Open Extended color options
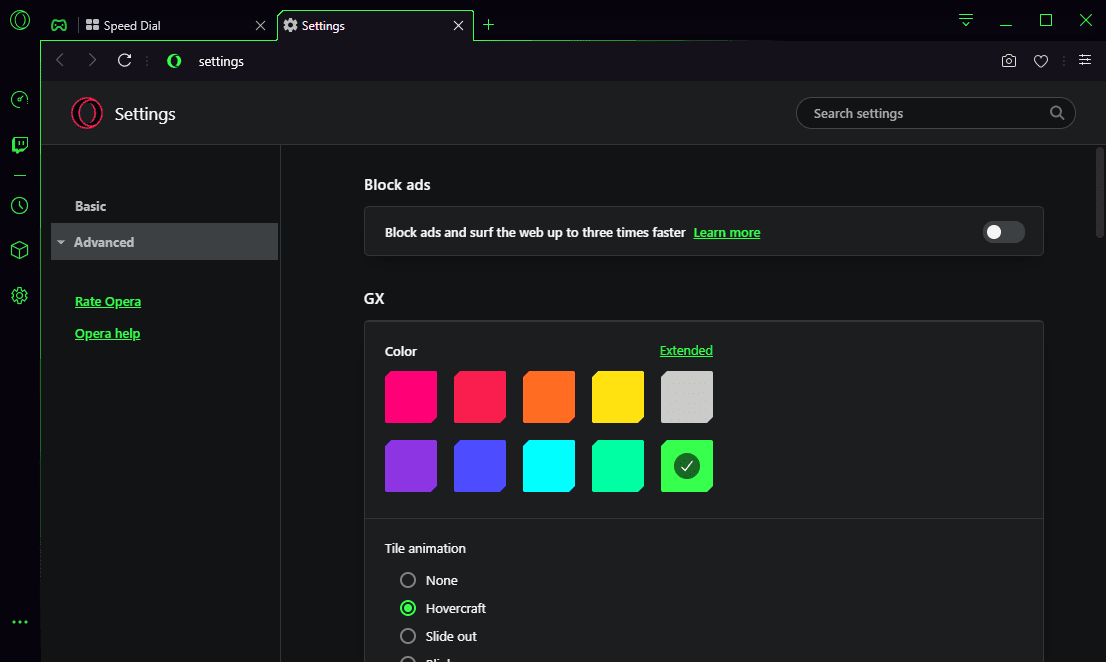 pos(686,350)
